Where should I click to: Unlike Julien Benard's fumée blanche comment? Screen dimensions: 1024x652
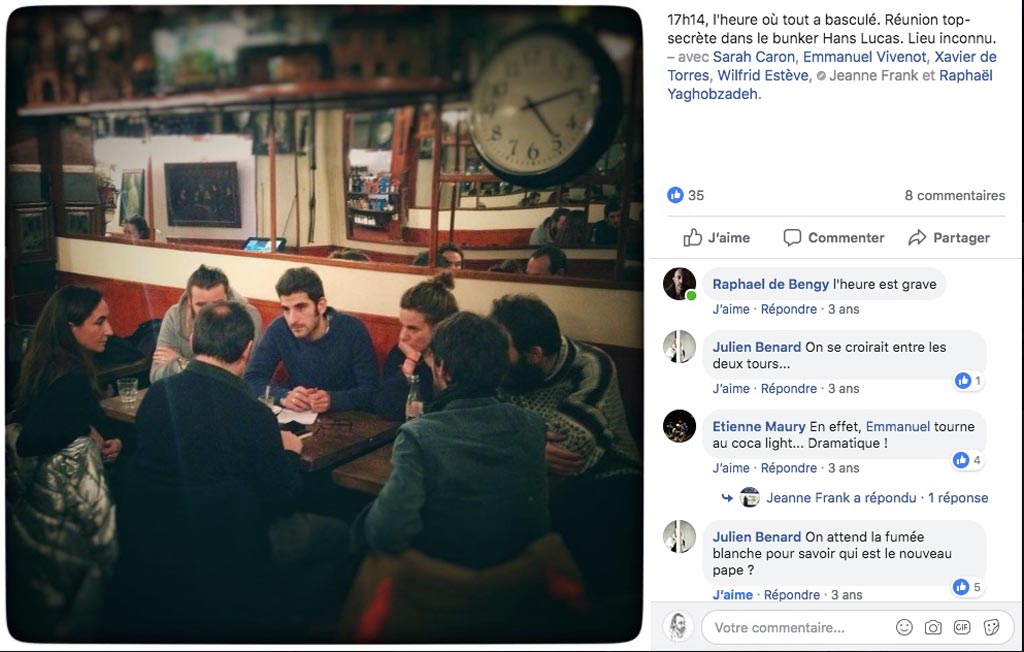(732, 595)
